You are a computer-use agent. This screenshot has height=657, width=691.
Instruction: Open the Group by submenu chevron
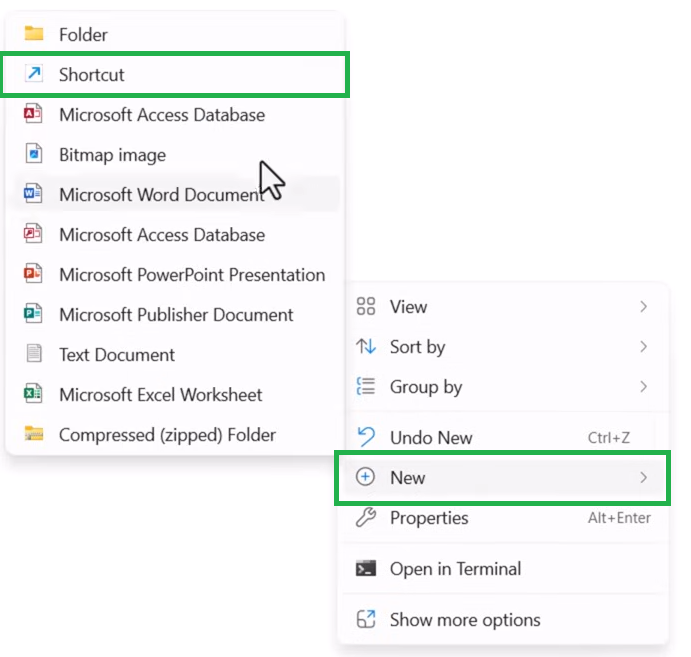click(644, 387)
